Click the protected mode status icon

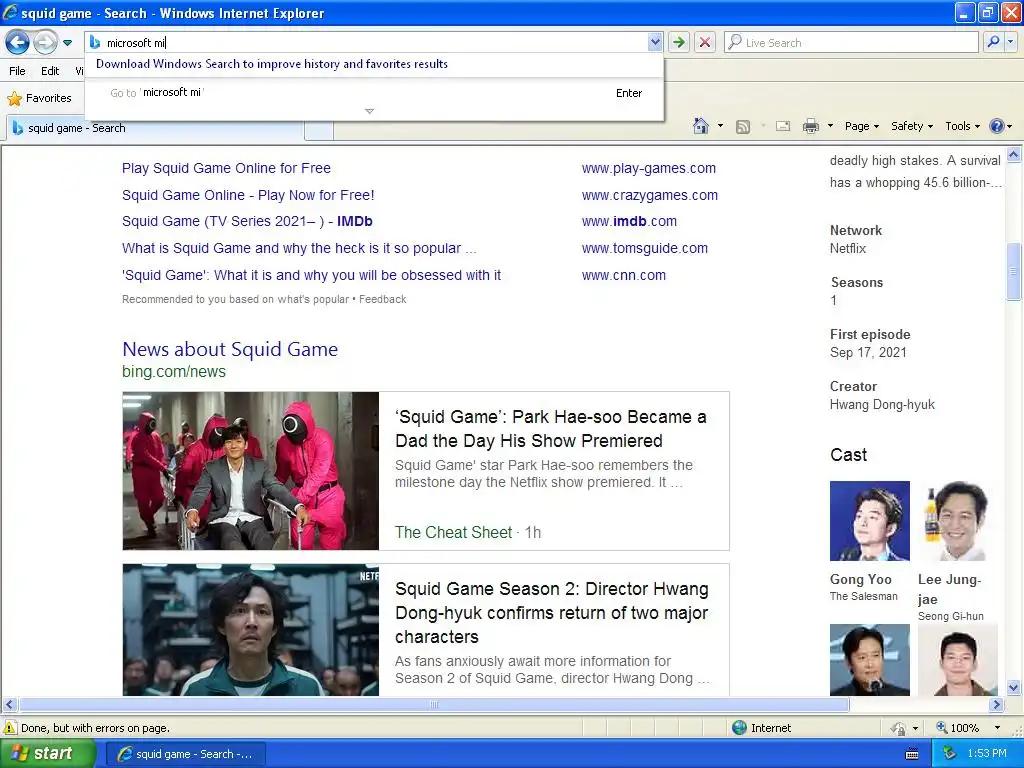click(x=899, y=728)
